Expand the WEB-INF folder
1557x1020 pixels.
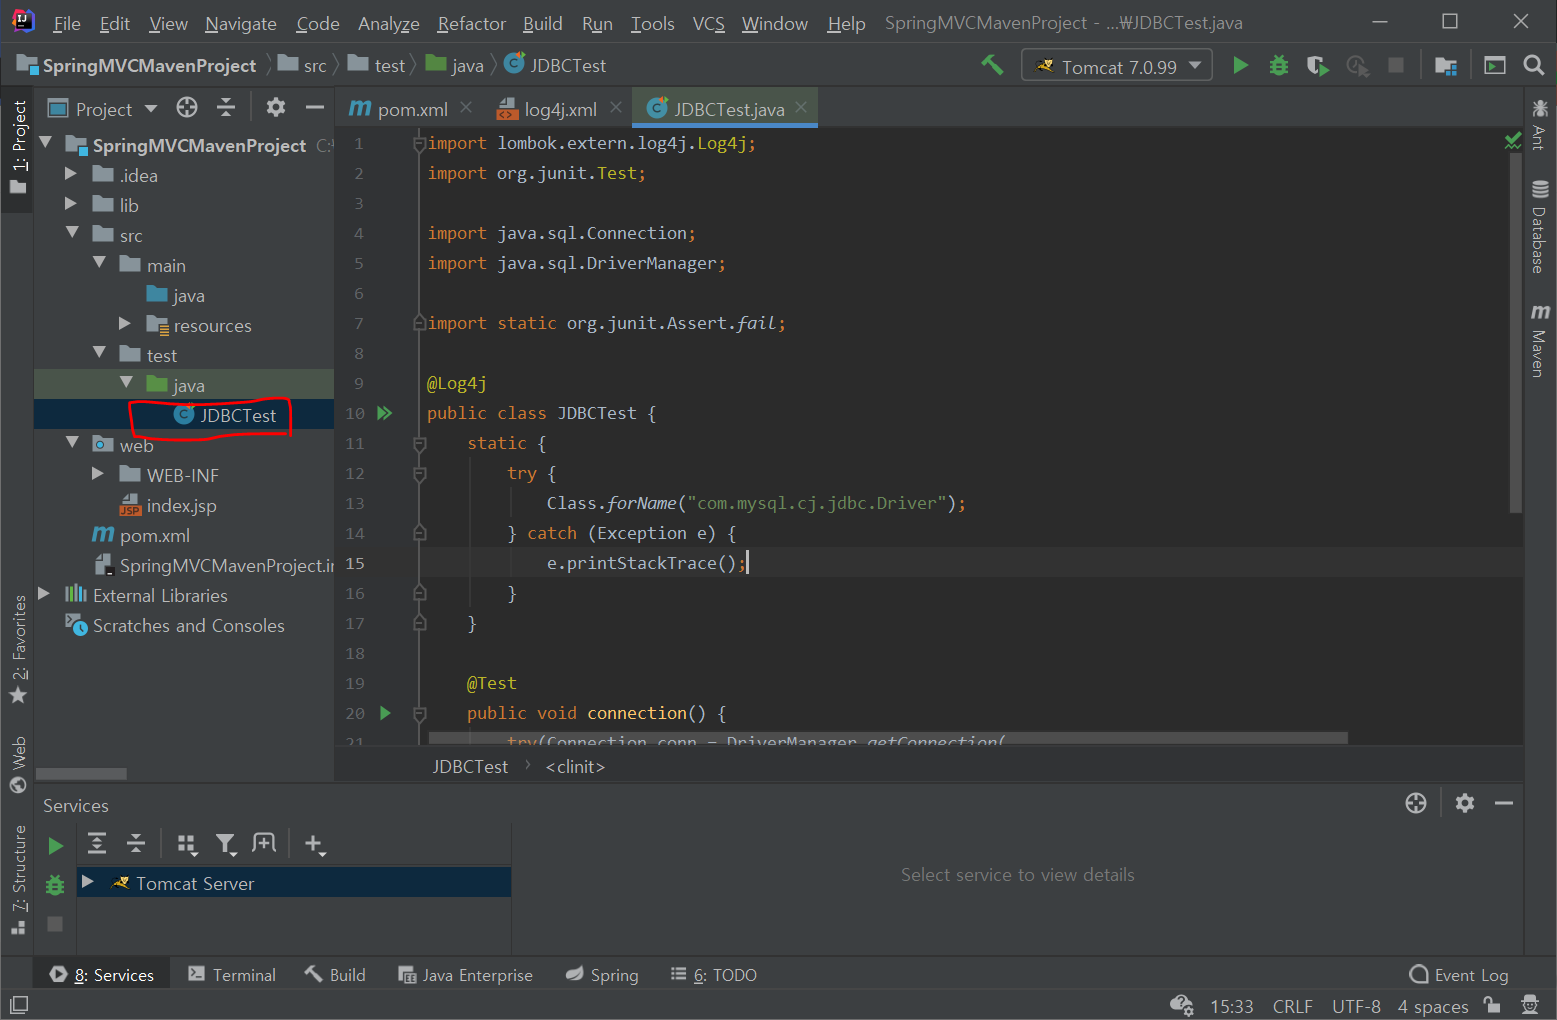[x=98, y=473]
